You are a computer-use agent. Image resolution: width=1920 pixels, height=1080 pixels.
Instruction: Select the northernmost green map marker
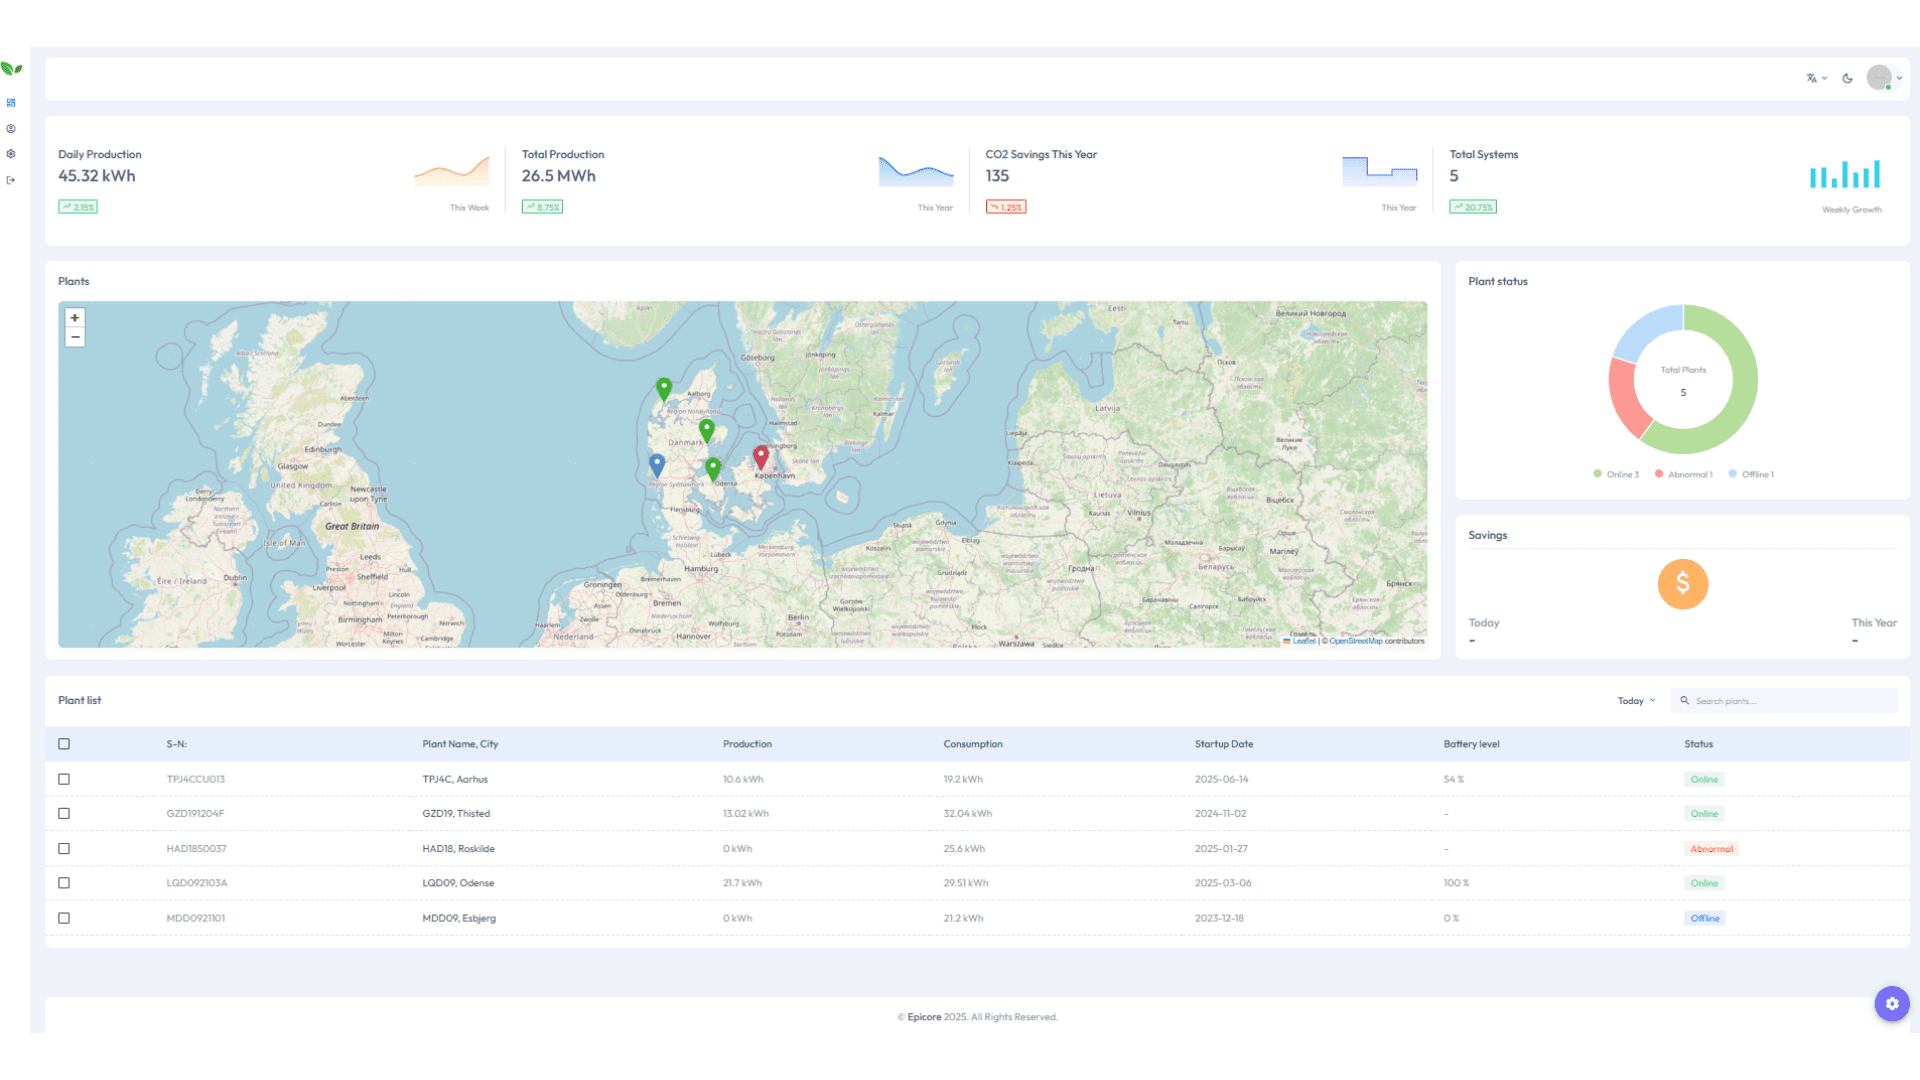[664, 389]
